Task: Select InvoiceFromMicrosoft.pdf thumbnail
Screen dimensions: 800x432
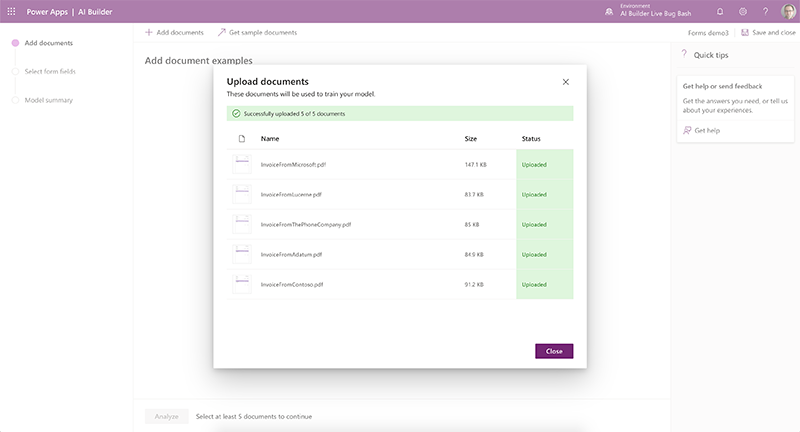Action: pos(242,164)
